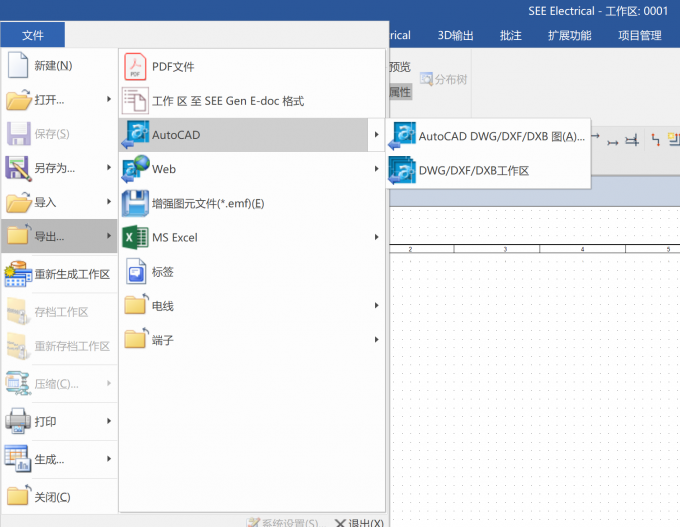
Task: Select 增强图元文件(*.emf)(E) entry
Action: pyautogui.click(x=252, y=203)
